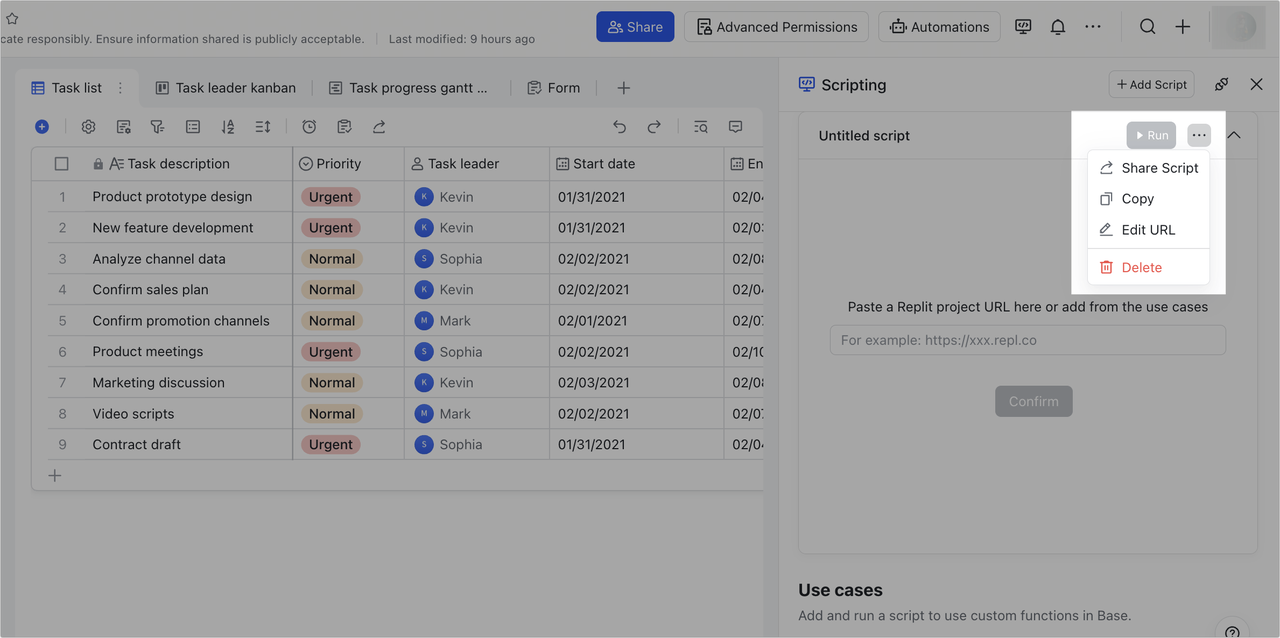
Task: Choose Delete from the script menu
Action: tap(1139, 267)
